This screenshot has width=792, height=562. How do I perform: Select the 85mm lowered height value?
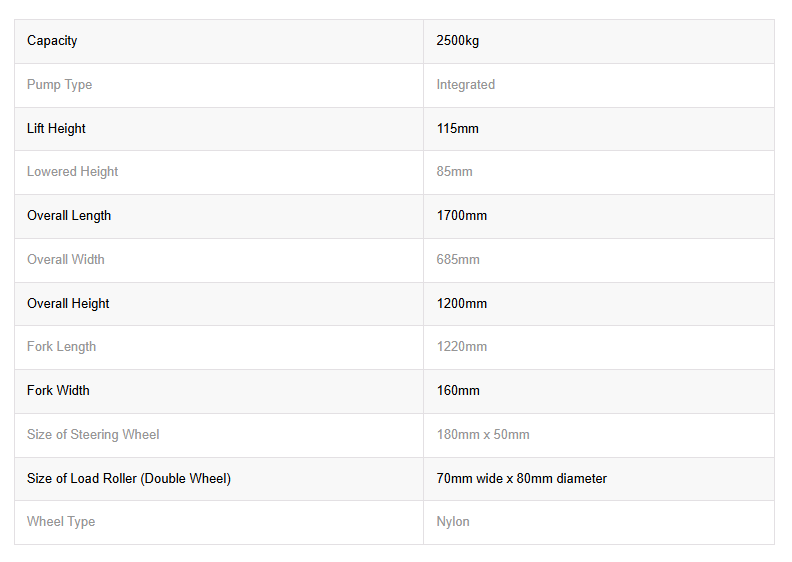(x=454, y=172)
